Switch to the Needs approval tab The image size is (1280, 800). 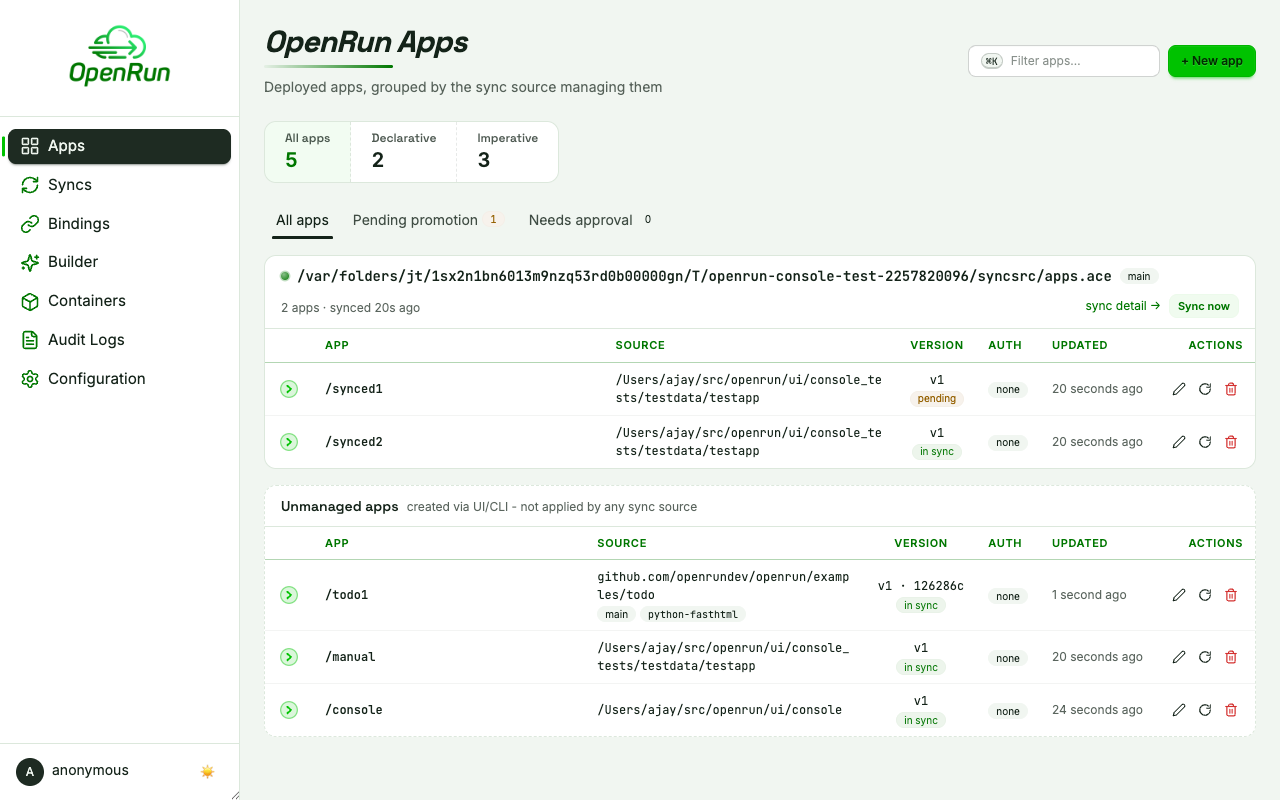point(591,220)
